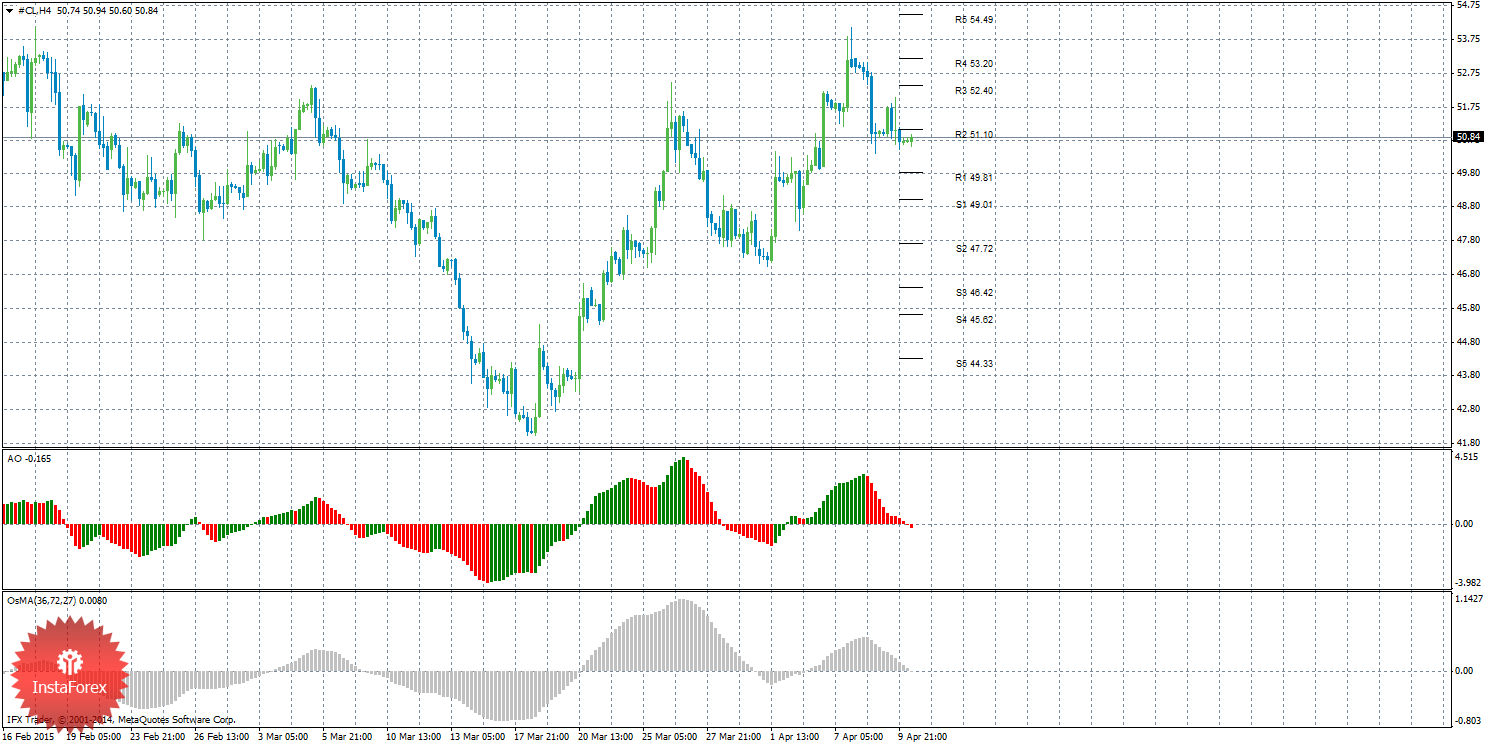This screenshot has height=745, width=1491.
Task: Select the R4 53.20 resistance label
Action: (974, 64)
